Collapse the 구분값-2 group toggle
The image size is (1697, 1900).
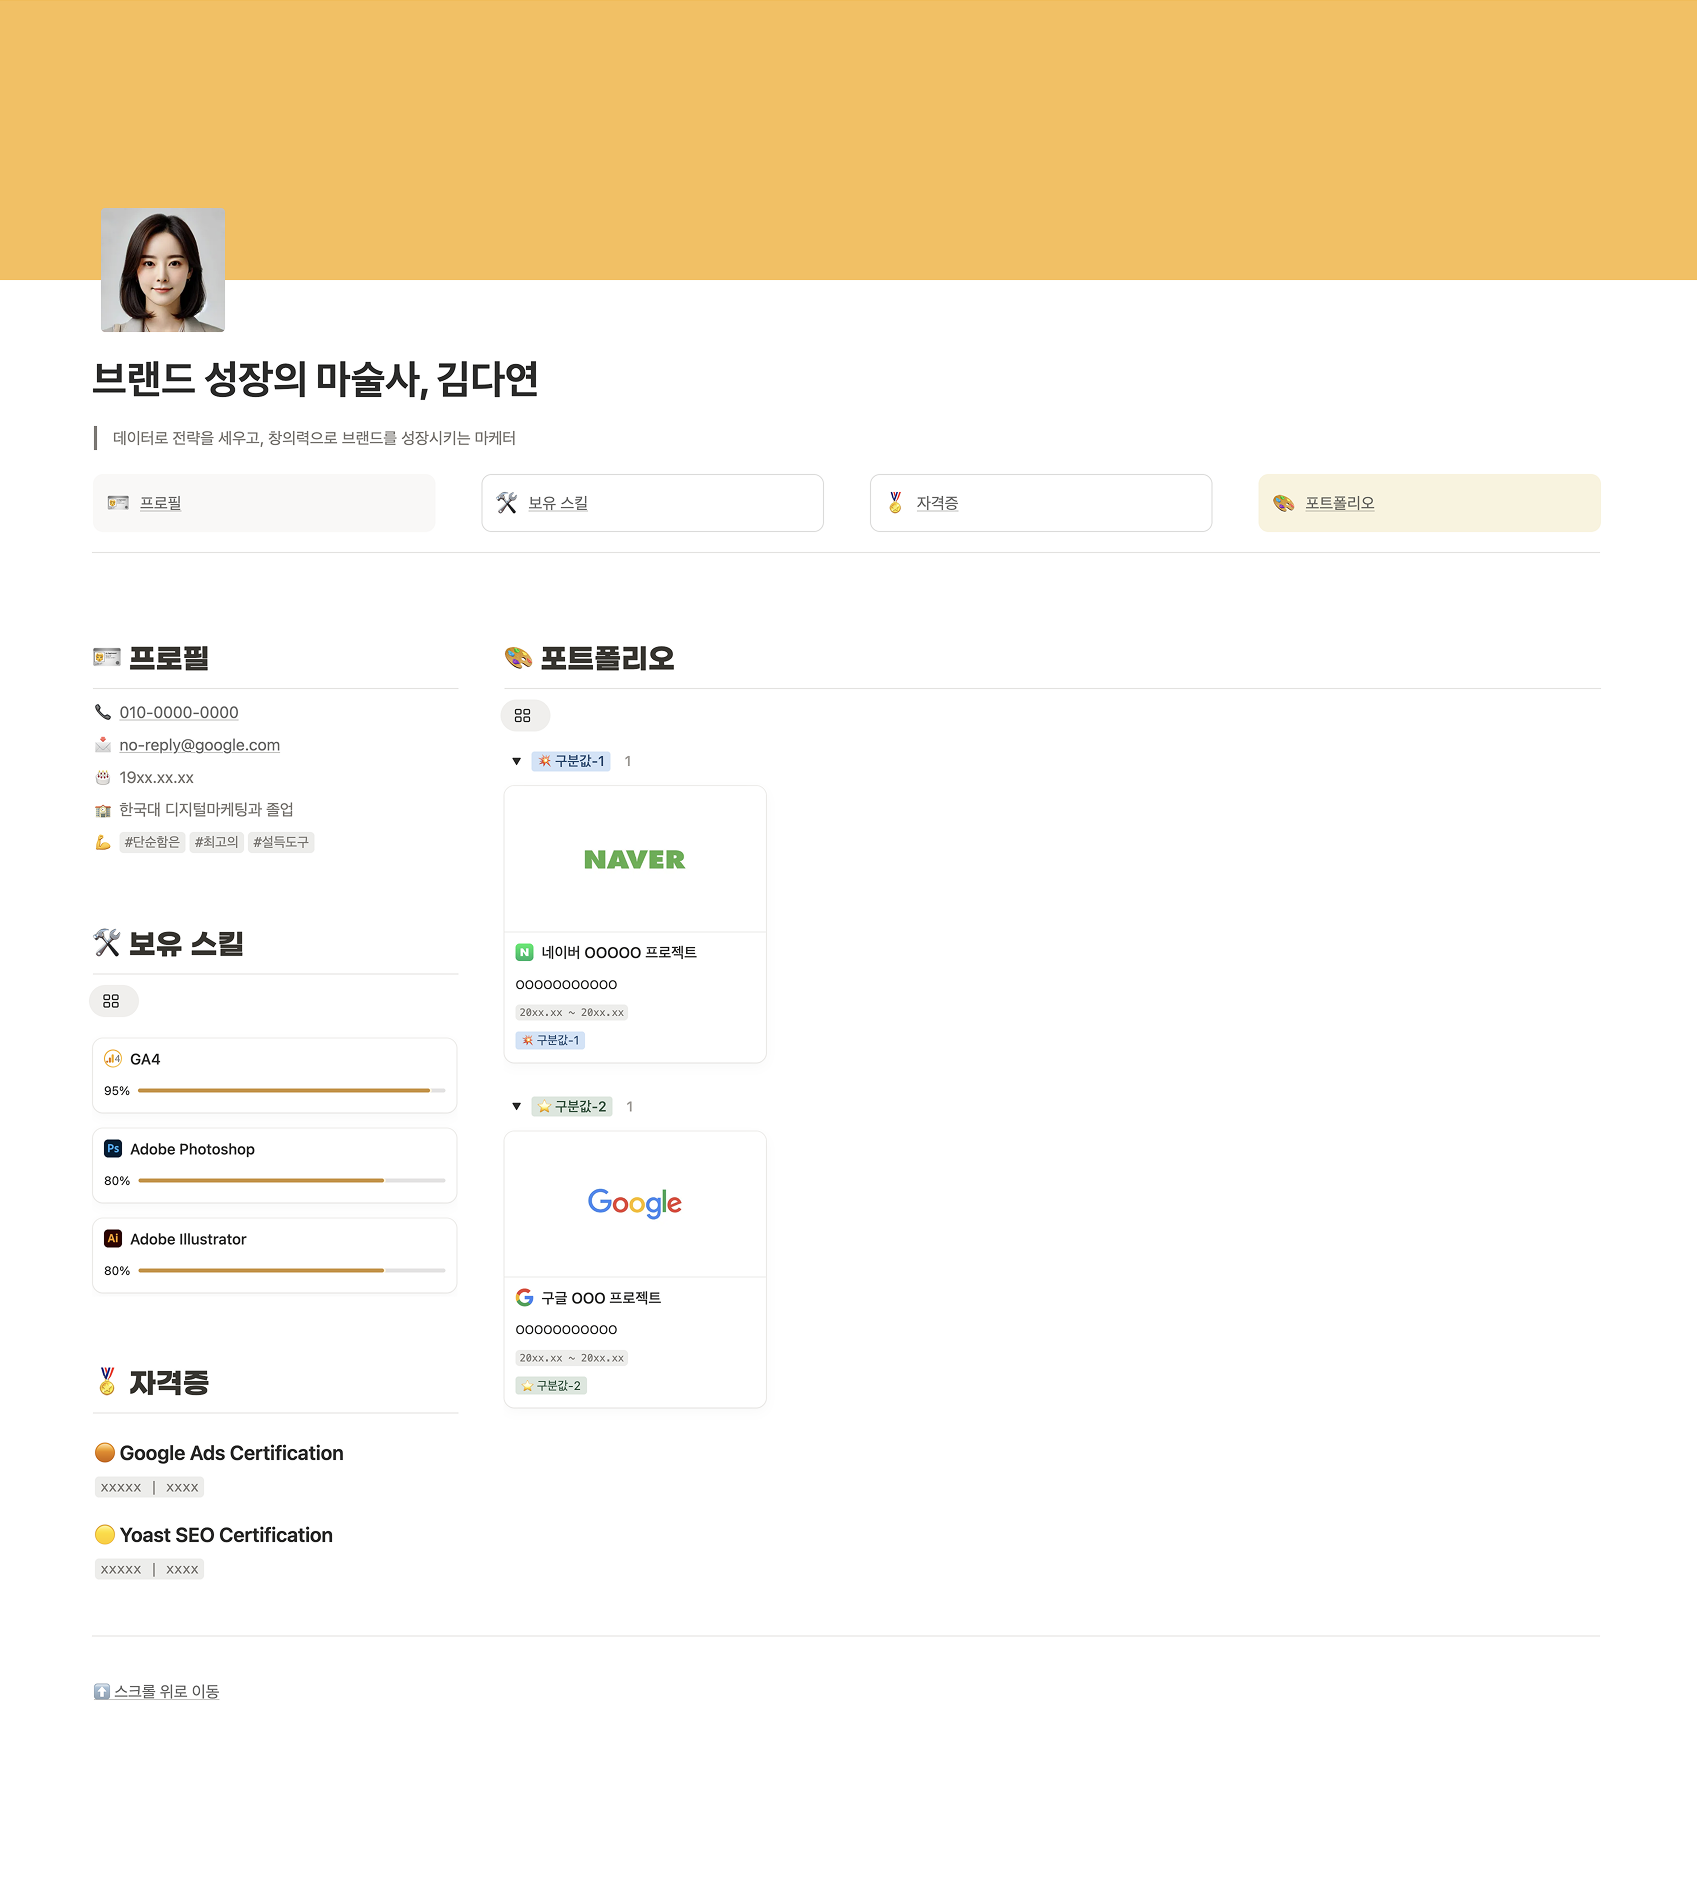tap(516, 1106)
